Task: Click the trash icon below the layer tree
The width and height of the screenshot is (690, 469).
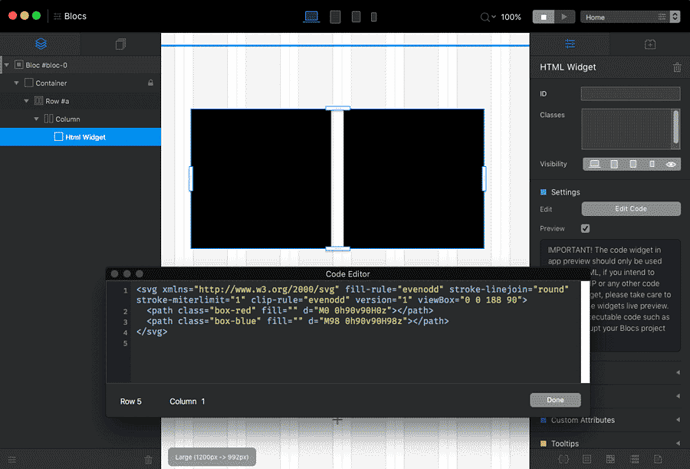Action: point(148,459)
